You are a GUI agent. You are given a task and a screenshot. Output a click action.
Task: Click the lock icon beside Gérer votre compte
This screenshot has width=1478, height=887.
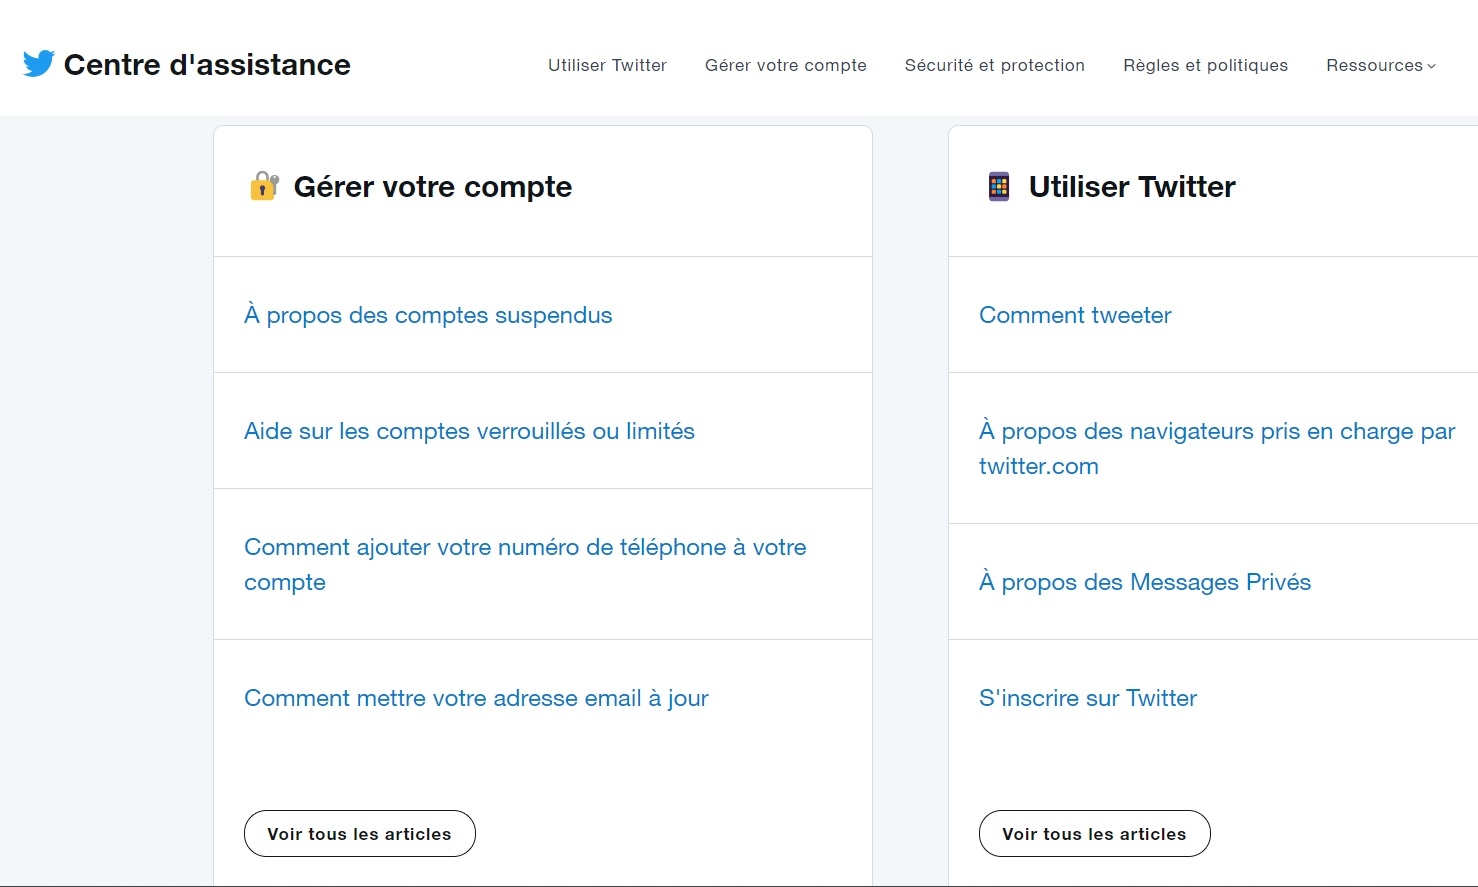pyautogui.click(x=264, y=186)
